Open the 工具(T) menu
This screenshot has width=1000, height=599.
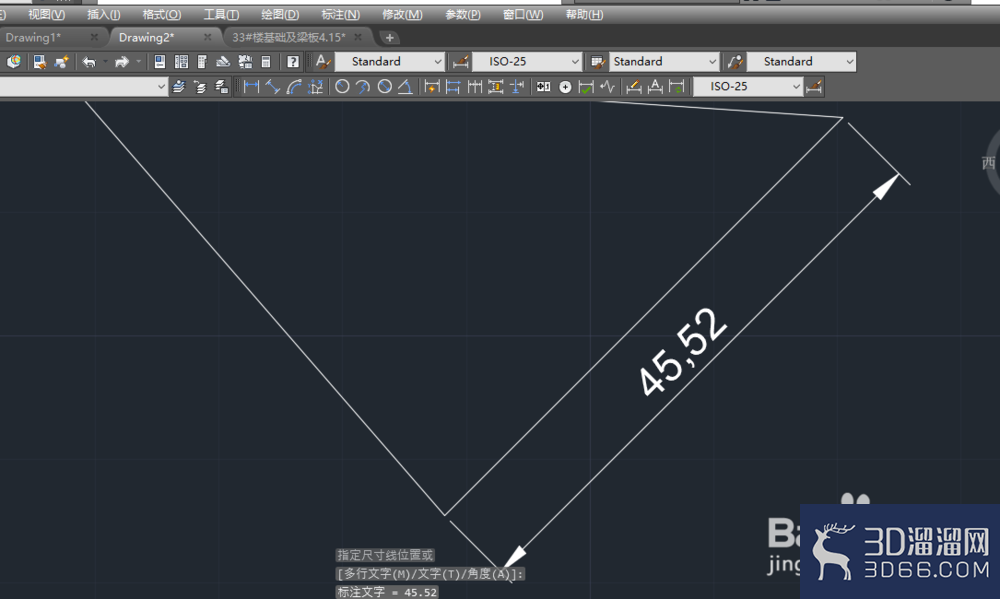[221, 15]
